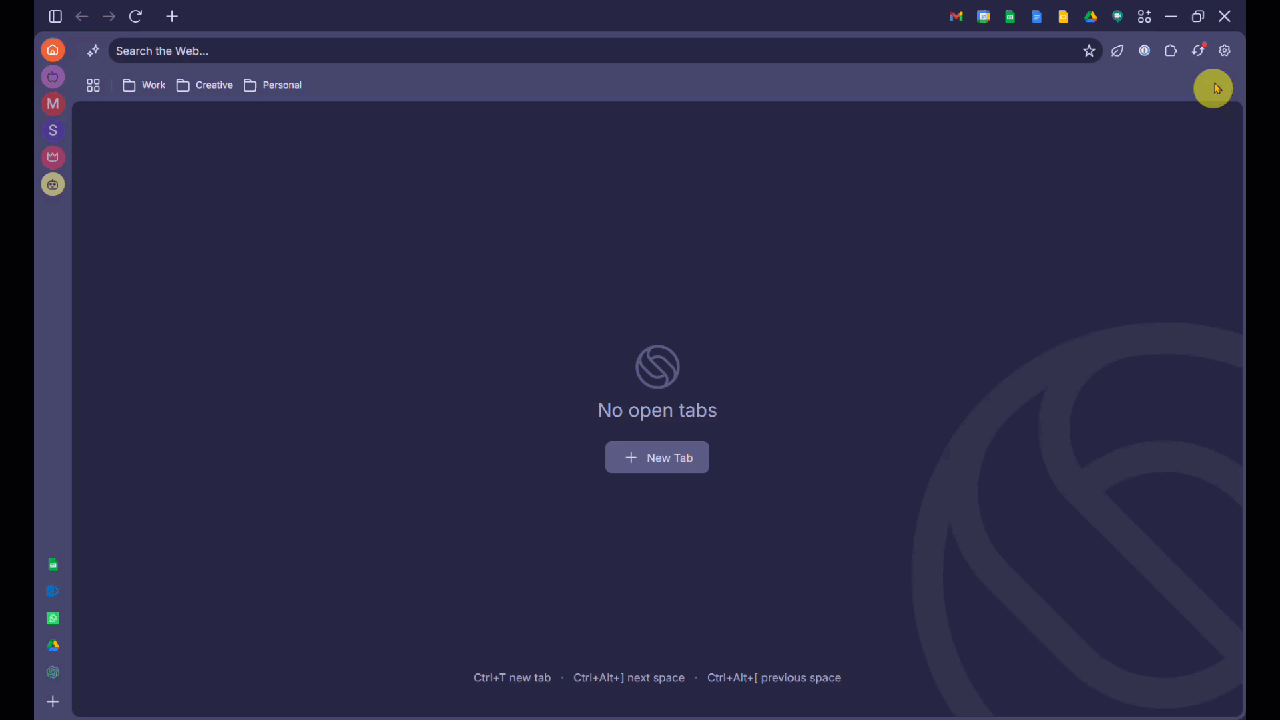Switch to the purple apple space
Viewport: 1280px width, 720px height.
(53, 77)
